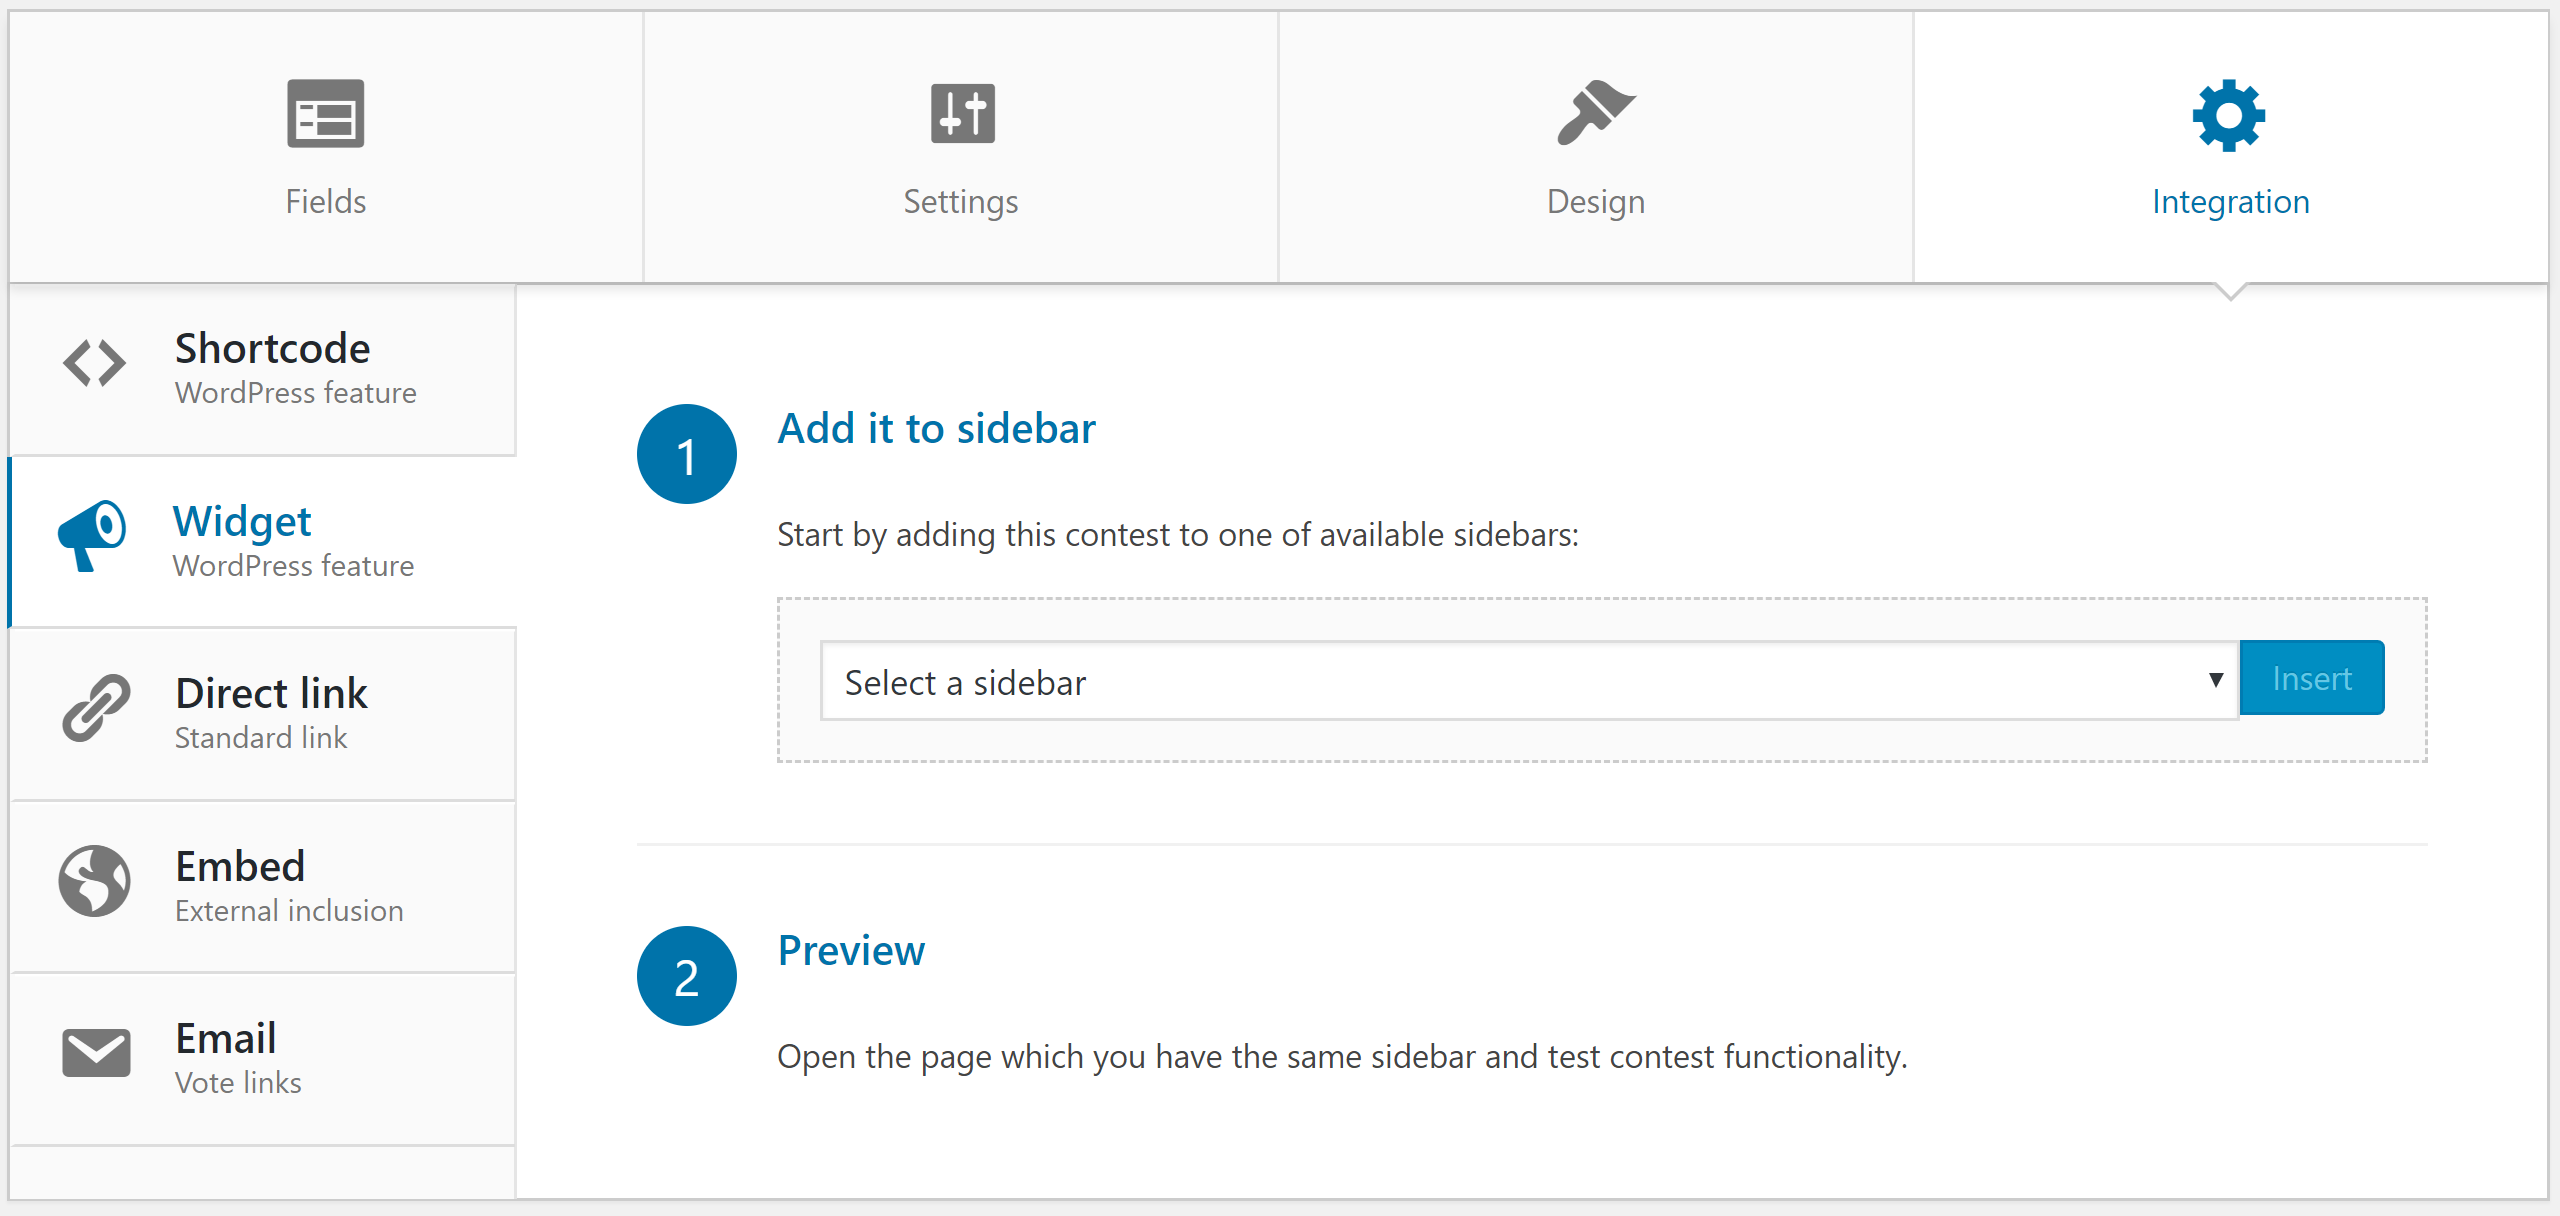Click the Integration gear icon
The height and width of the screenshot is (1216, 2560).
pyautogui.click(x=2229, y=115)
